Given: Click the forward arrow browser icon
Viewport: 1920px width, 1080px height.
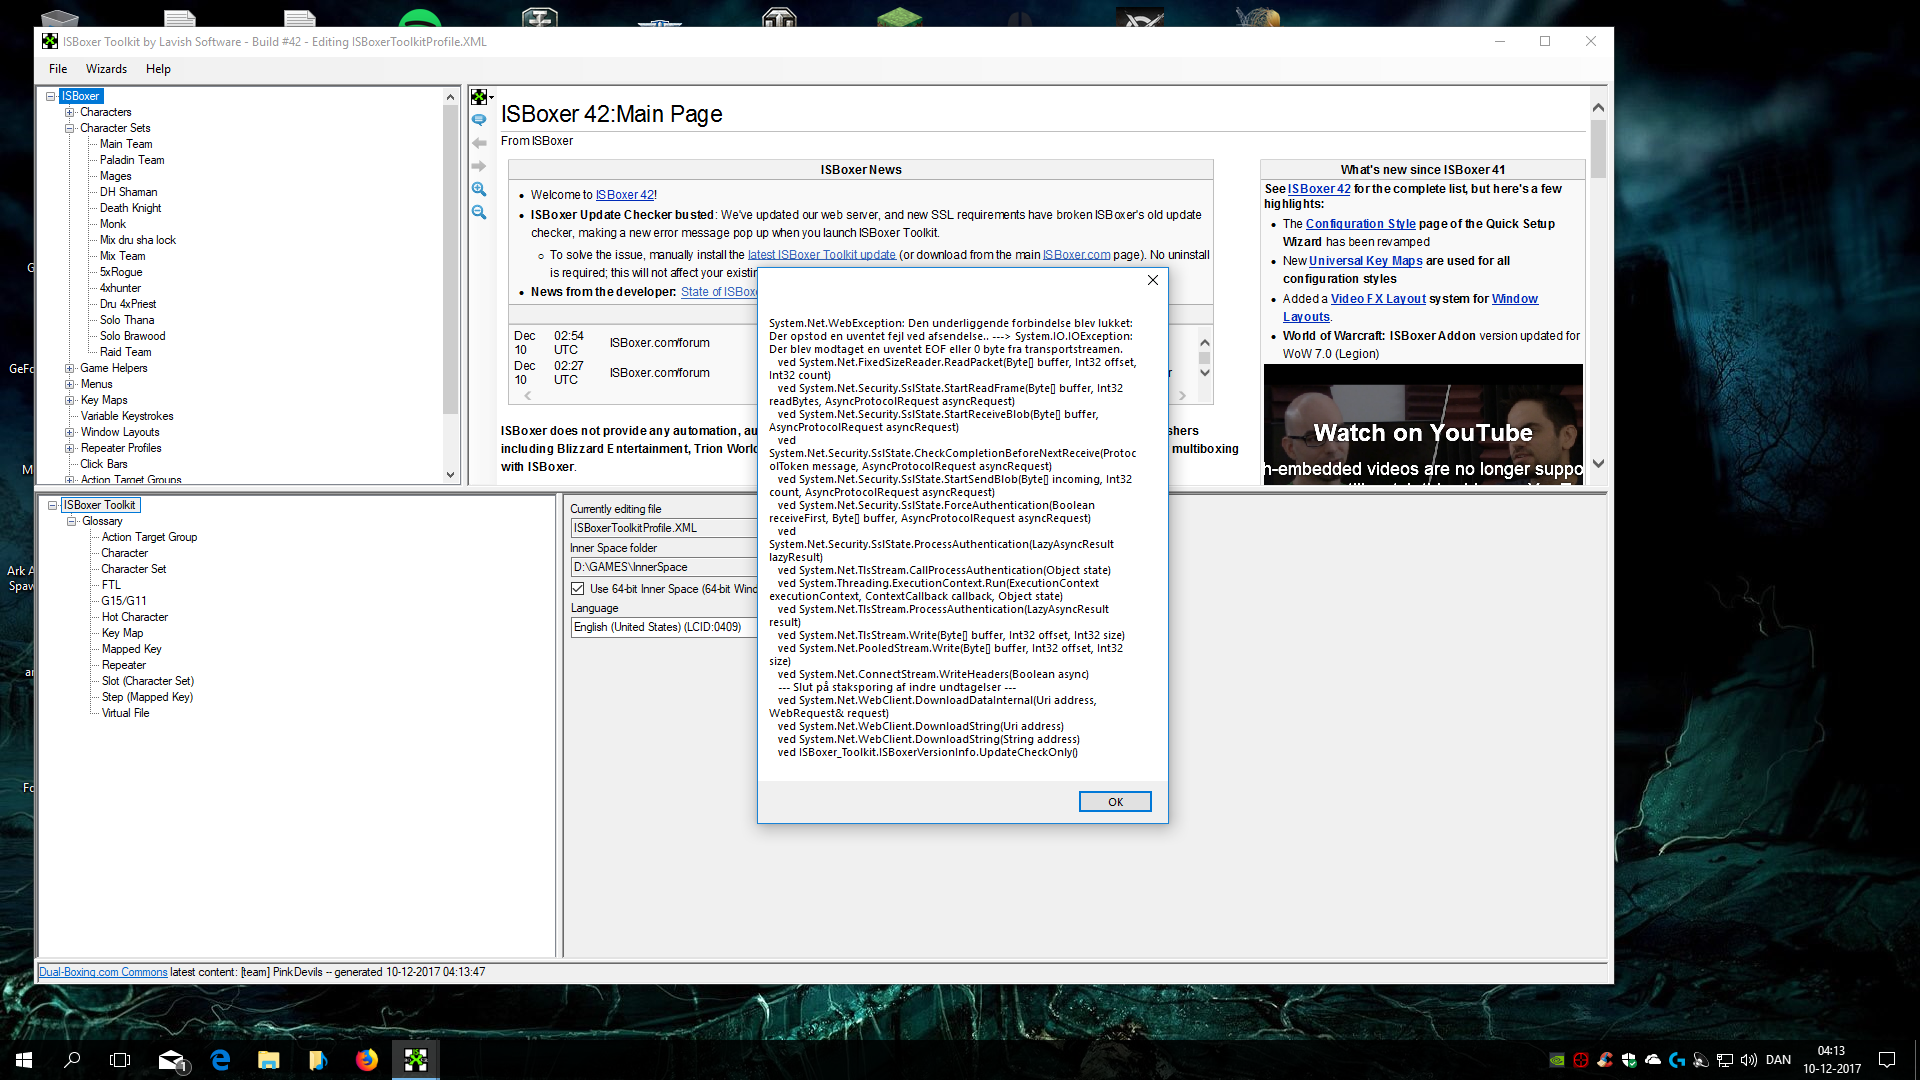Looking at the screenshot, I should click(x=479, y=166).
